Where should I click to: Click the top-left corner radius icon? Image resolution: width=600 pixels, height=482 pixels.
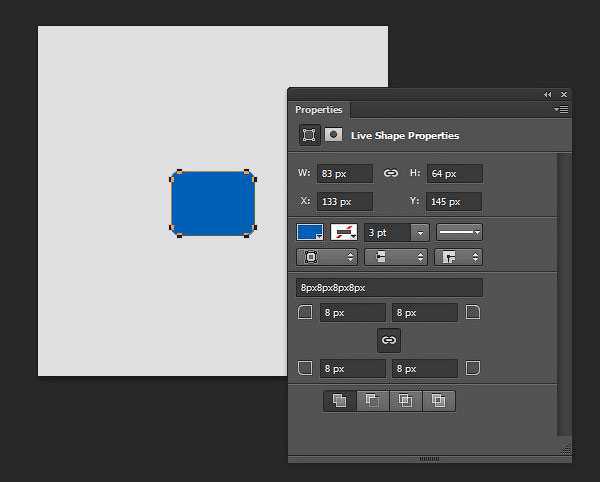(305, 312)
